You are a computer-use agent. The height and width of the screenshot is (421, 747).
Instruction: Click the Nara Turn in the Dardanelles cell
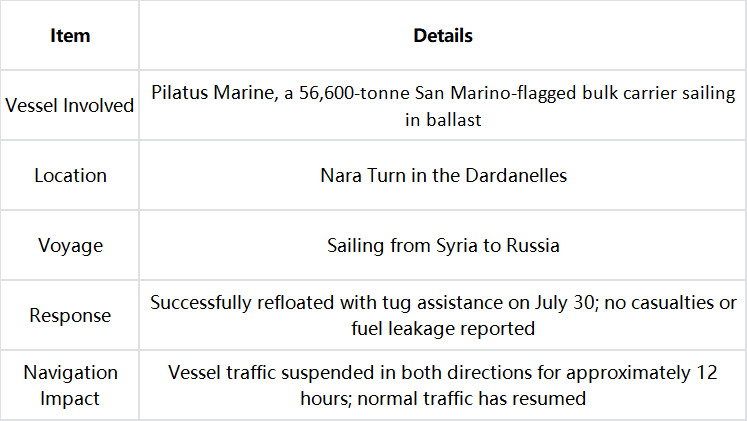pos(443,175)
